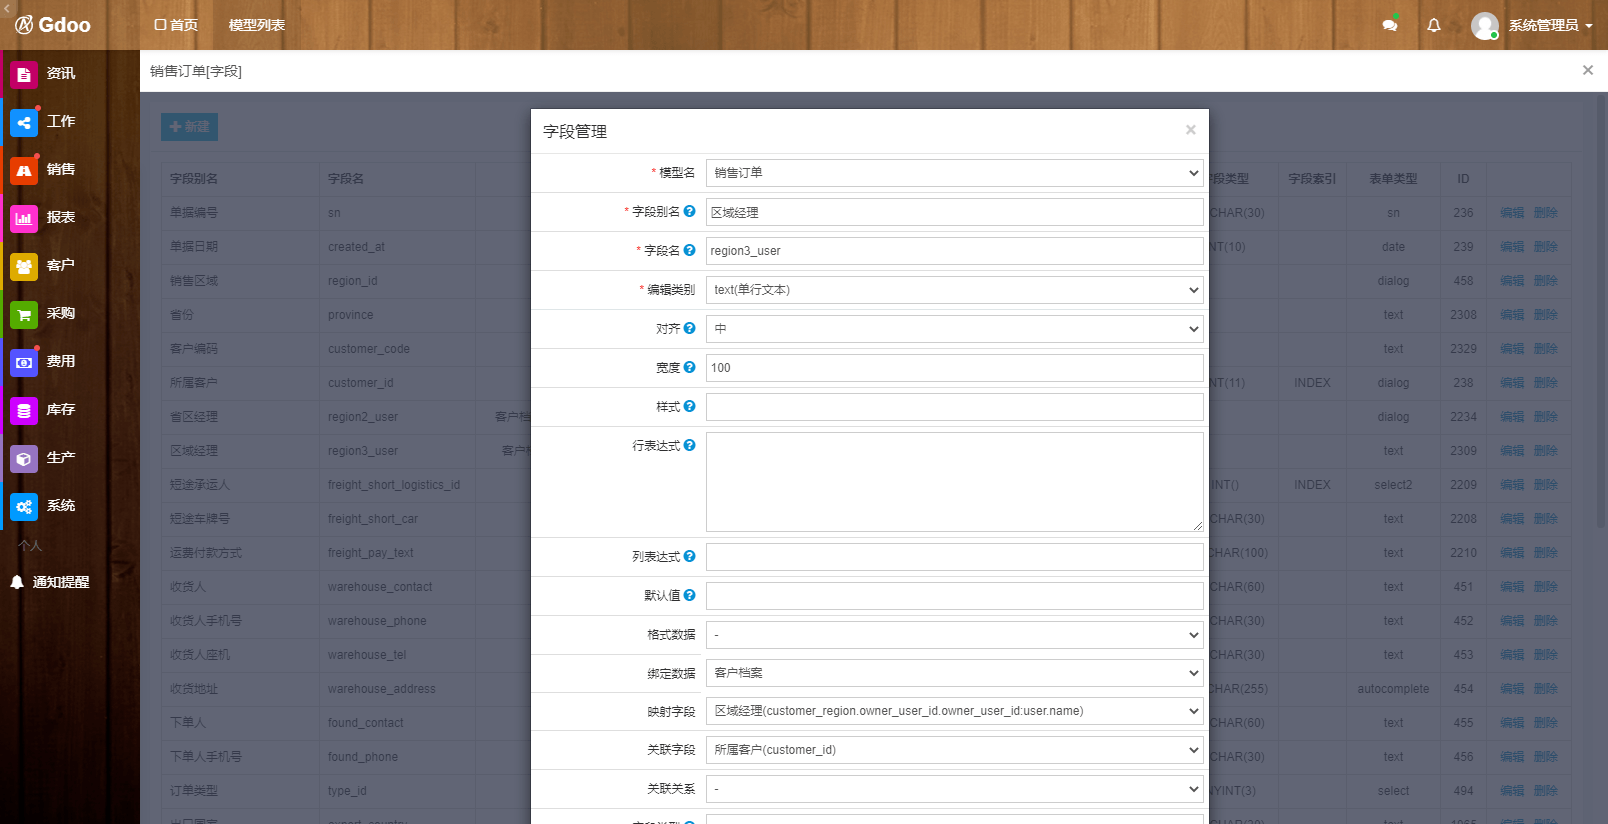
Task: Click into the 字段名 input field
Action: tap(954, 251)
